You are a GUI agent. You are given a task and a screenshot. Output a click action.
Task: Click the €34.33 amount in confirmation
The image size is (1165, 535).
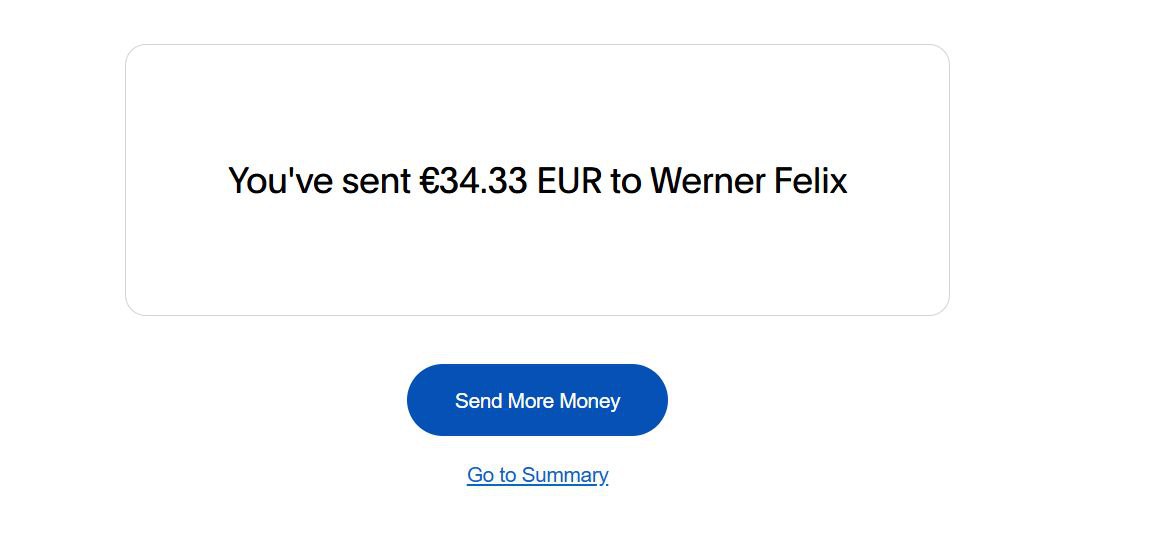(473, 181)
